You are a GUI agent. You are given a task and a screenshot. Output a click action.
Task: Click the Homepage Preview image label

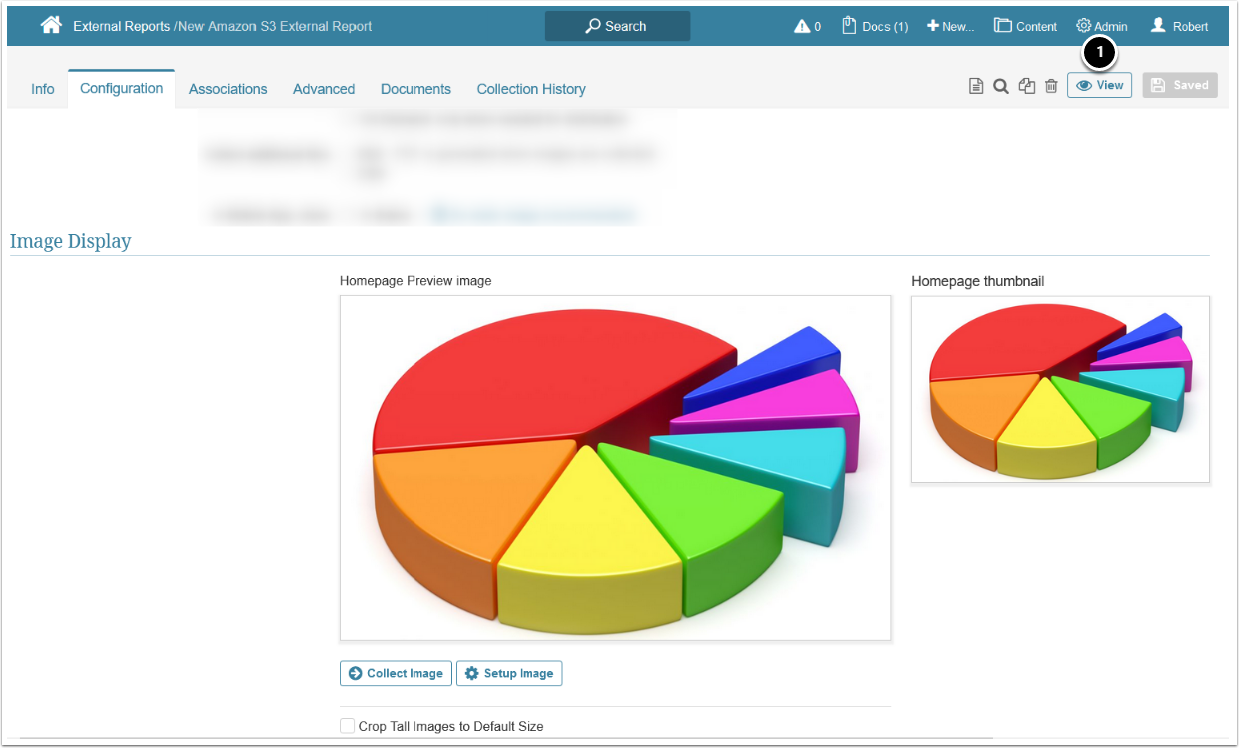pyautogui.click(x=416, y=281)
